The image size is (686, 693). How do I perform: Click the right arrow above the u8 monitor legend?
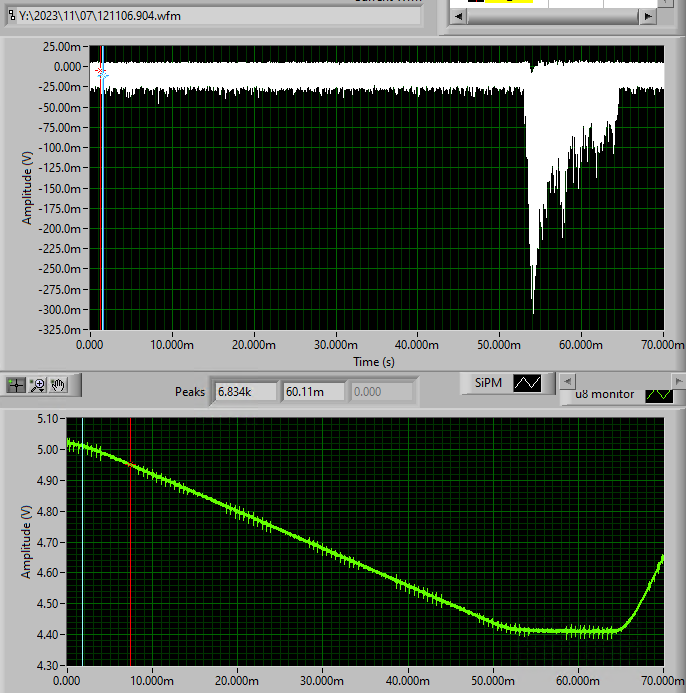click(678, 381)
